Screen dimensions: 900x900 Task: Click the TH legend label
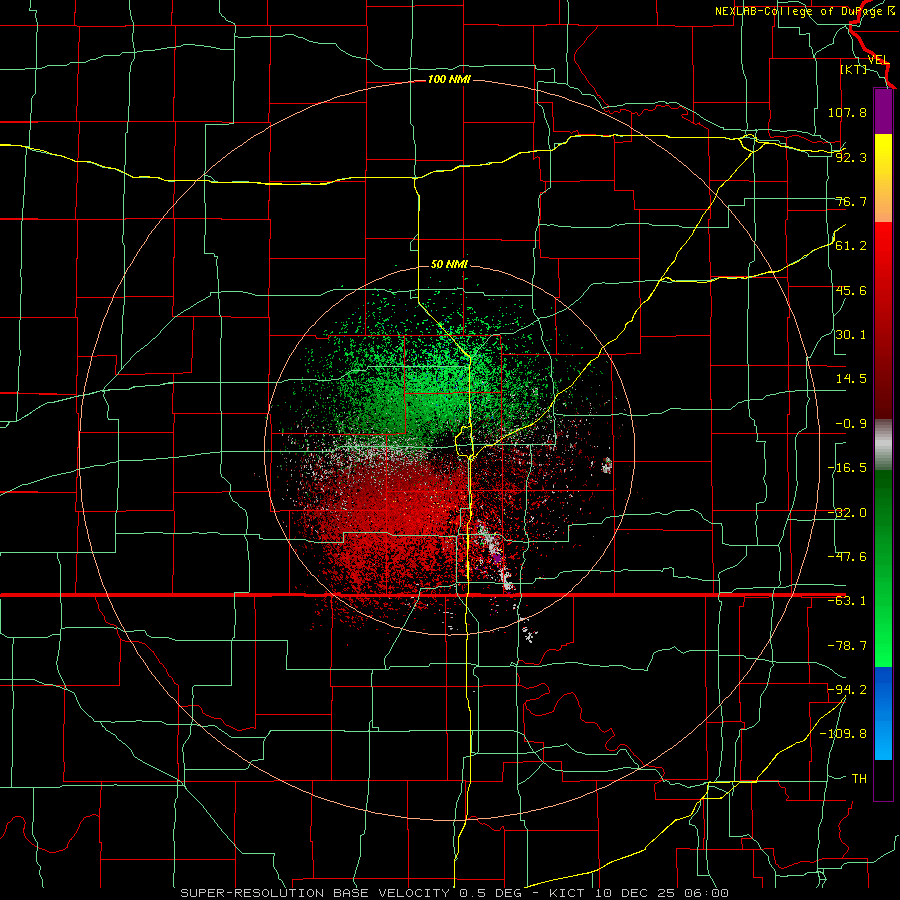coord(859,778)
